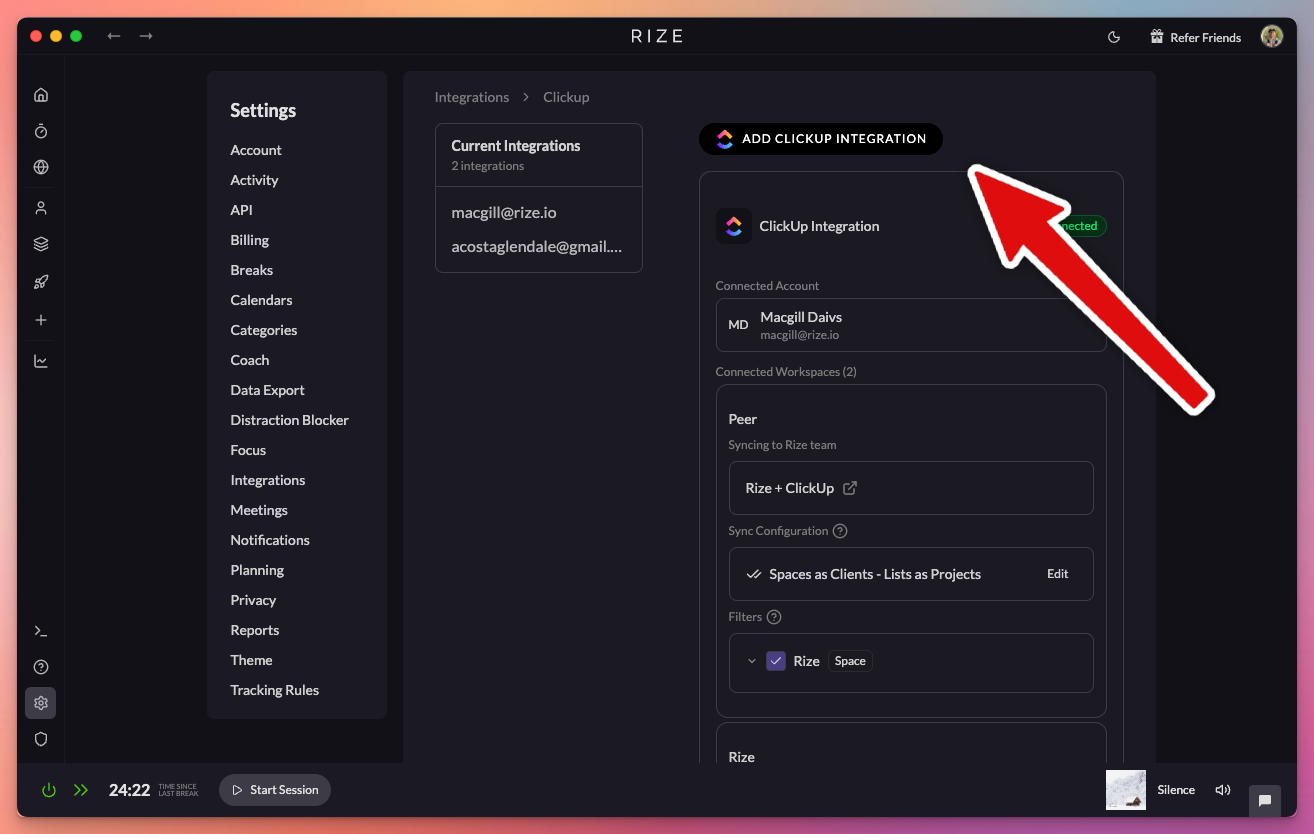
Task: Open the Rize + ClickUp external link icon
Action: 850,488
